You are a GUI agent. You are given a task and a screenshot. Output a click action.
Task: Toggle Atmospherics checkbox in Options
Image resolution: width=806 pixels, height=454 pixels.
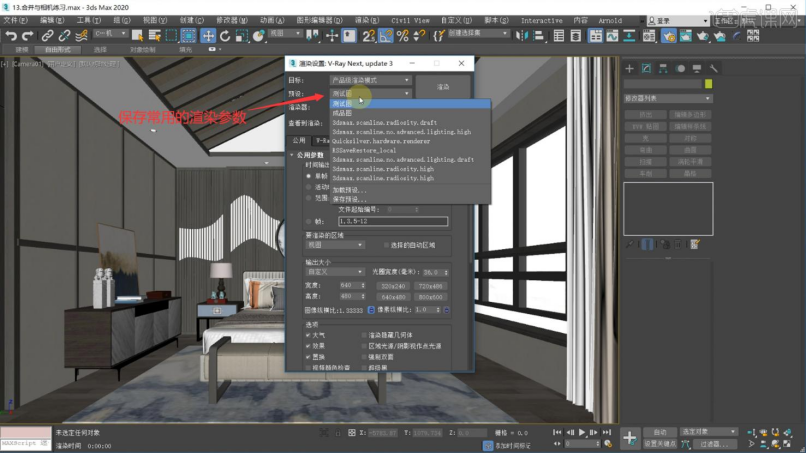coord(308,335)
